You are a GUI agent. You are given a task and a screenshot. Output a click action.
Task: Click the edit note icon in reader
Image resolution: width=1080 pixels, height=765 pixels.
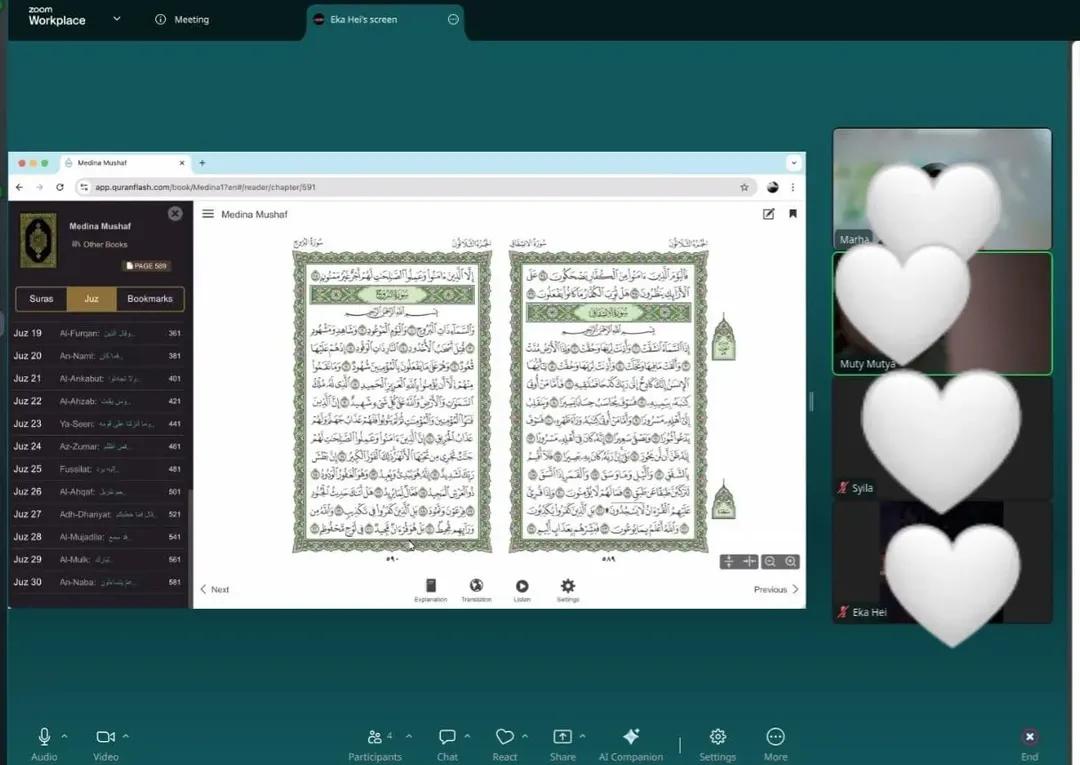(x=769, y=214)
